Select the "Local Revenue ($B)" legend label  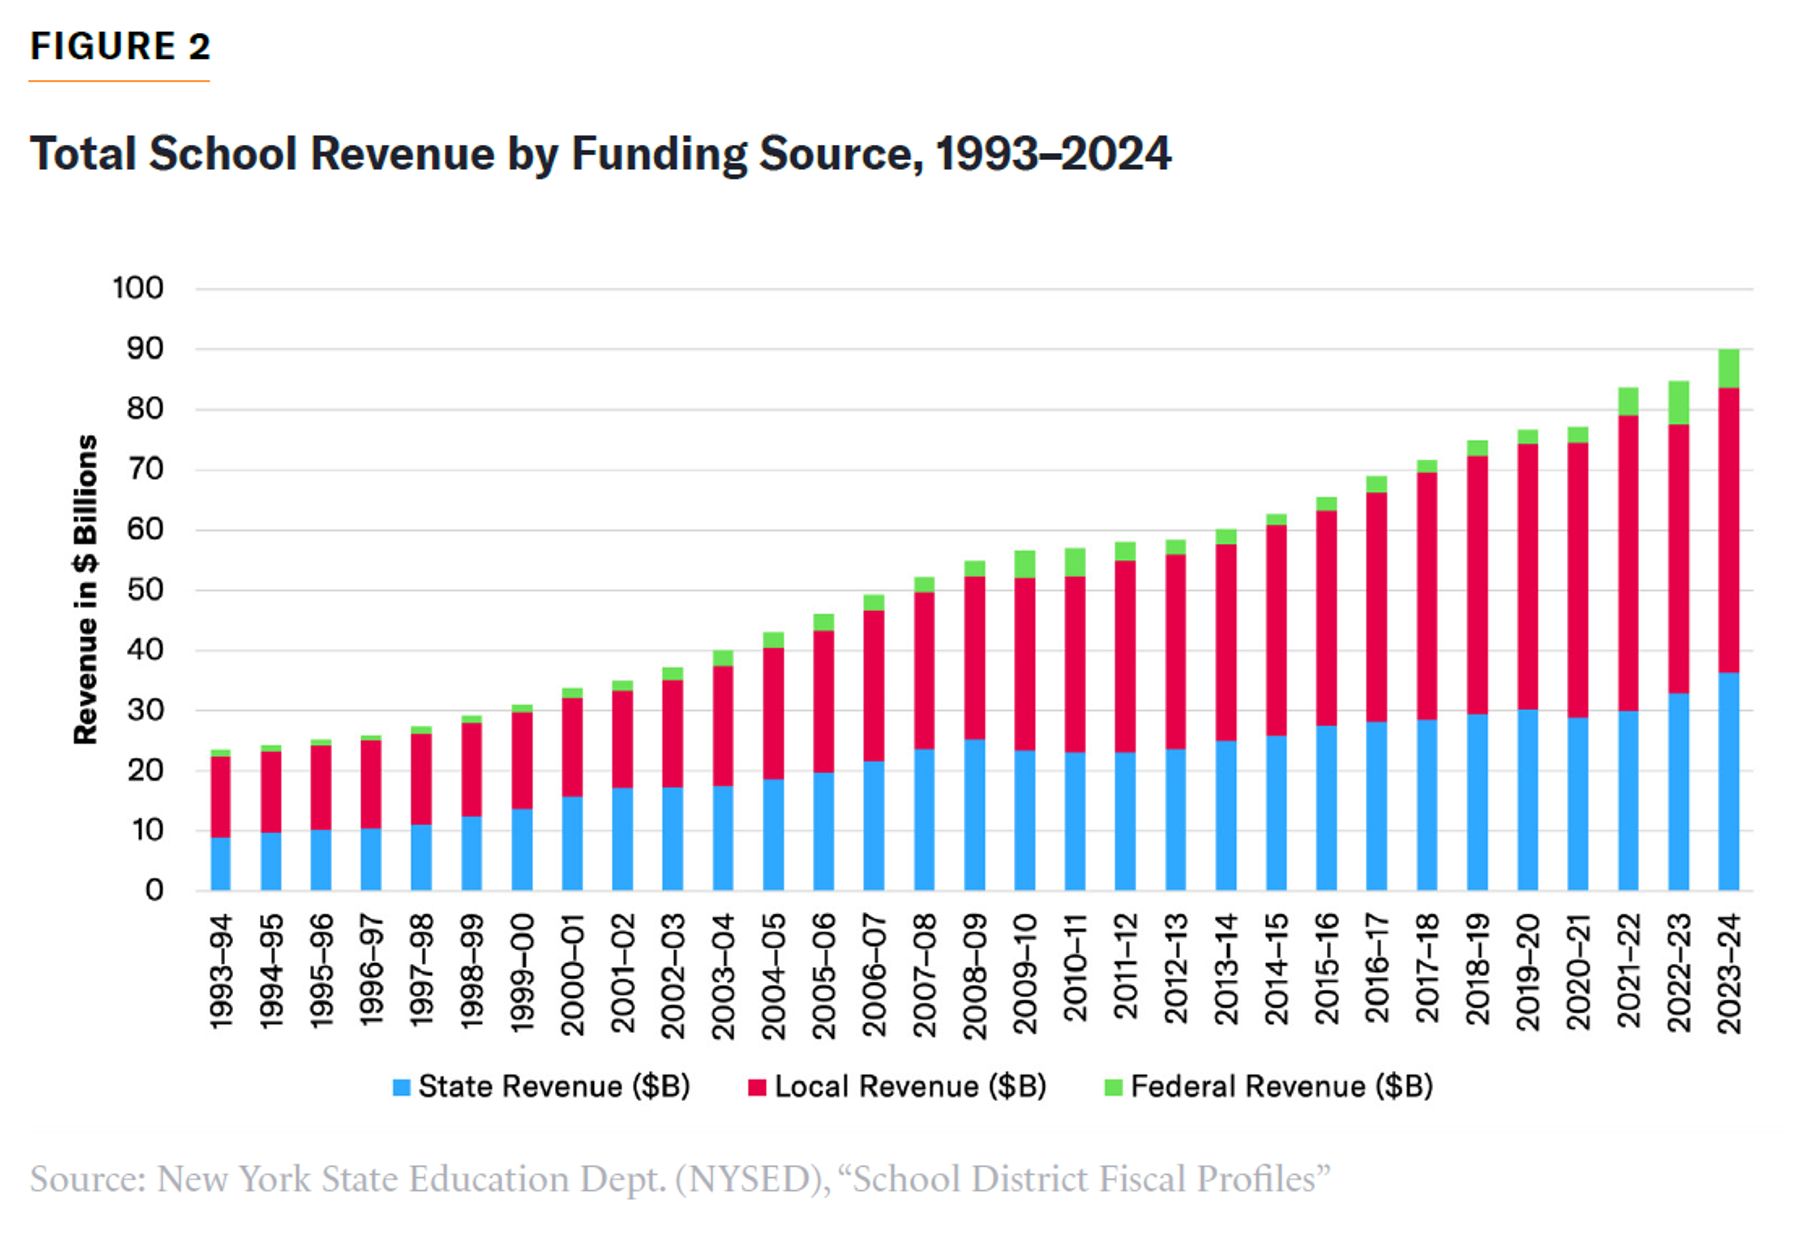point(910,1087)
